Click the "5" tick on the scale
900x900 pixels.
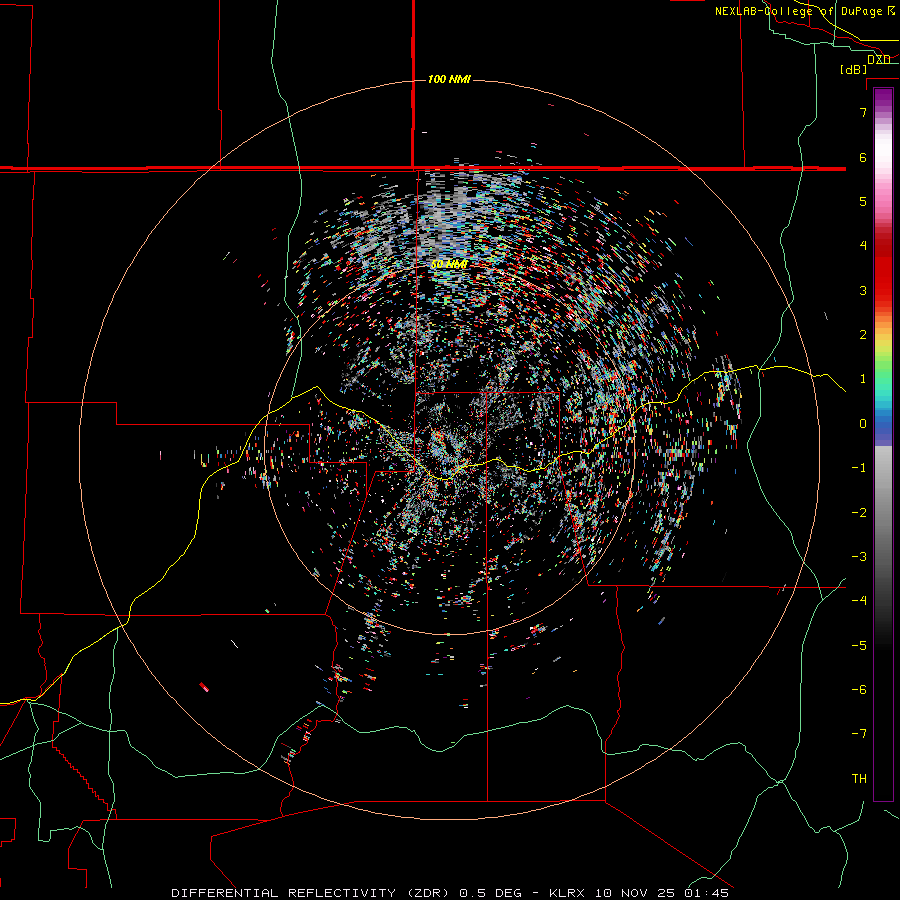coord(863,201)
